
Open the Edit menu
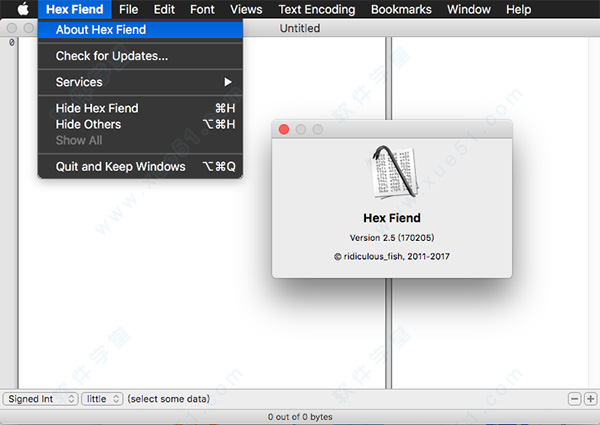tap(164, 9)
